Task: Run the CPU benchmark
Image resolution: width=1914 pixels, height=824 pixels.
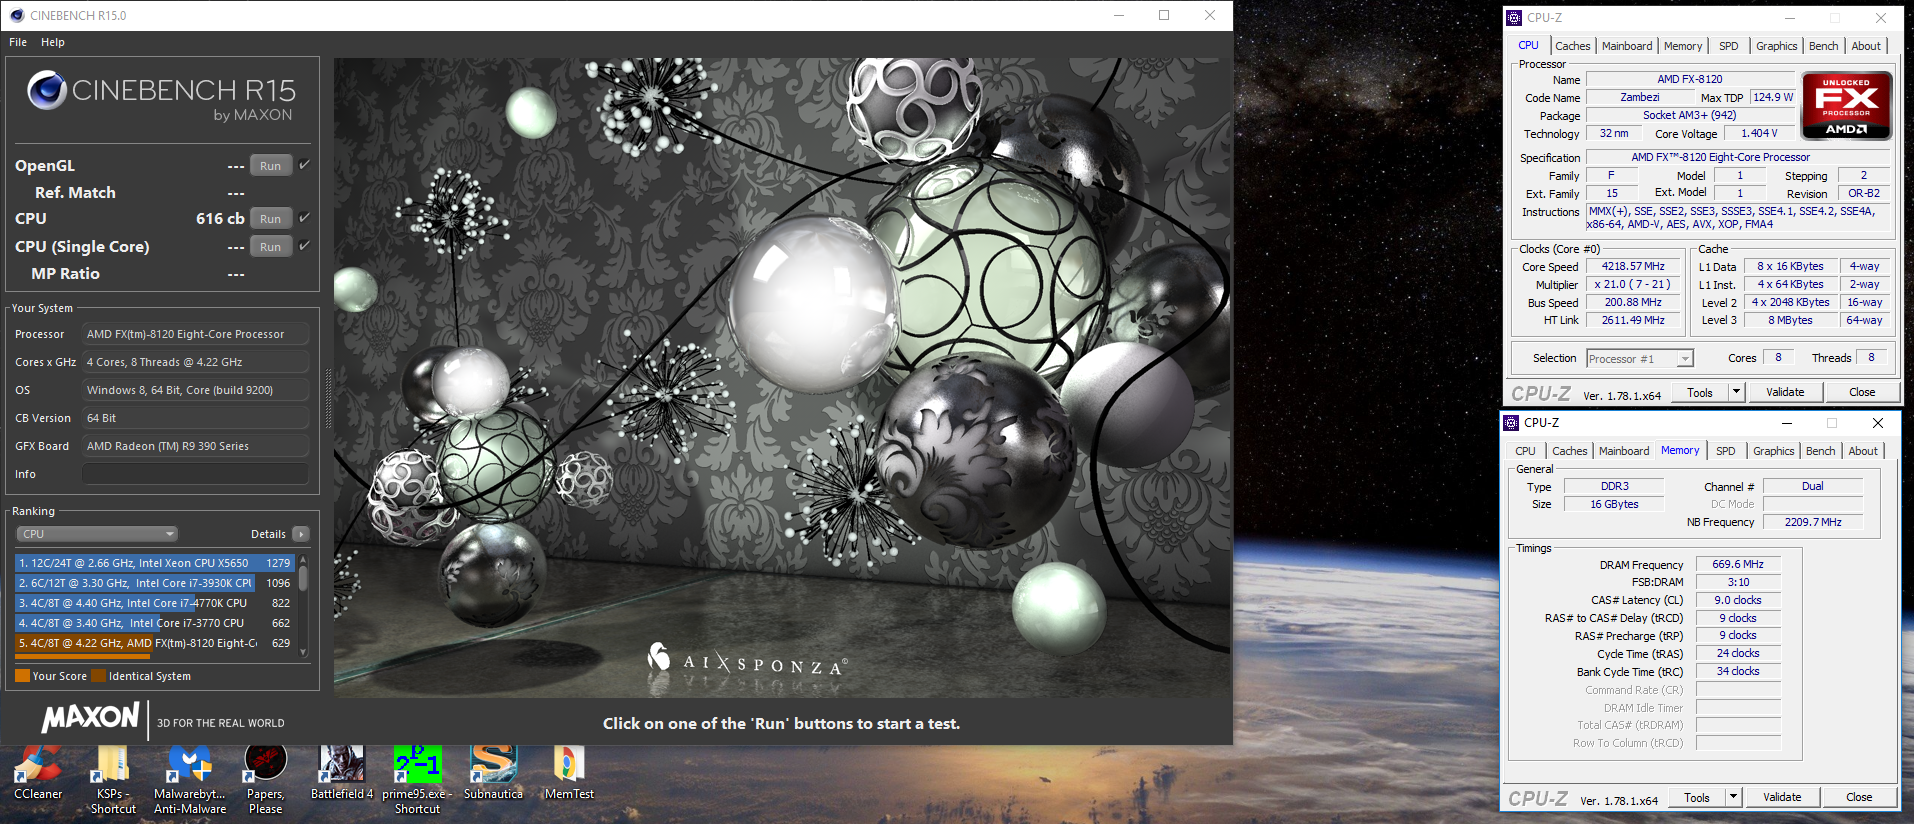Action: click(x=271, y=218)
